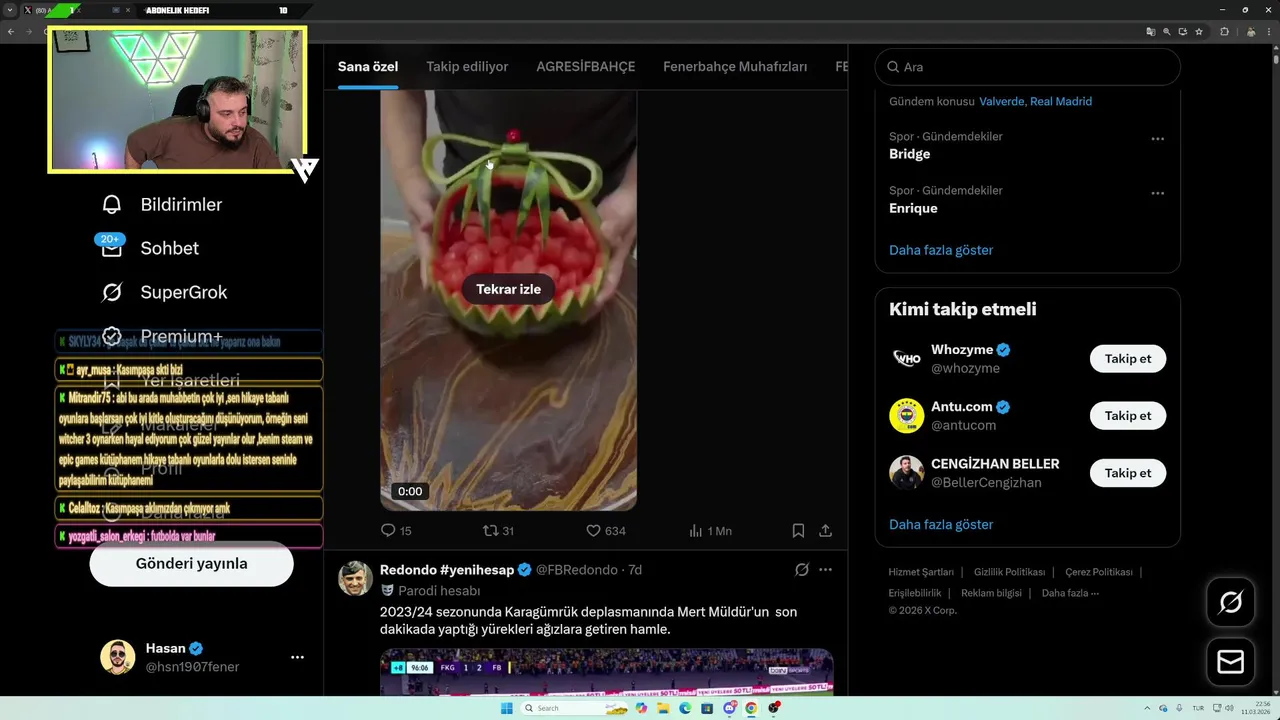This screenshot has height=720, width=1280.
Task: Click the search magnifier icon
Action: (893, 67)
